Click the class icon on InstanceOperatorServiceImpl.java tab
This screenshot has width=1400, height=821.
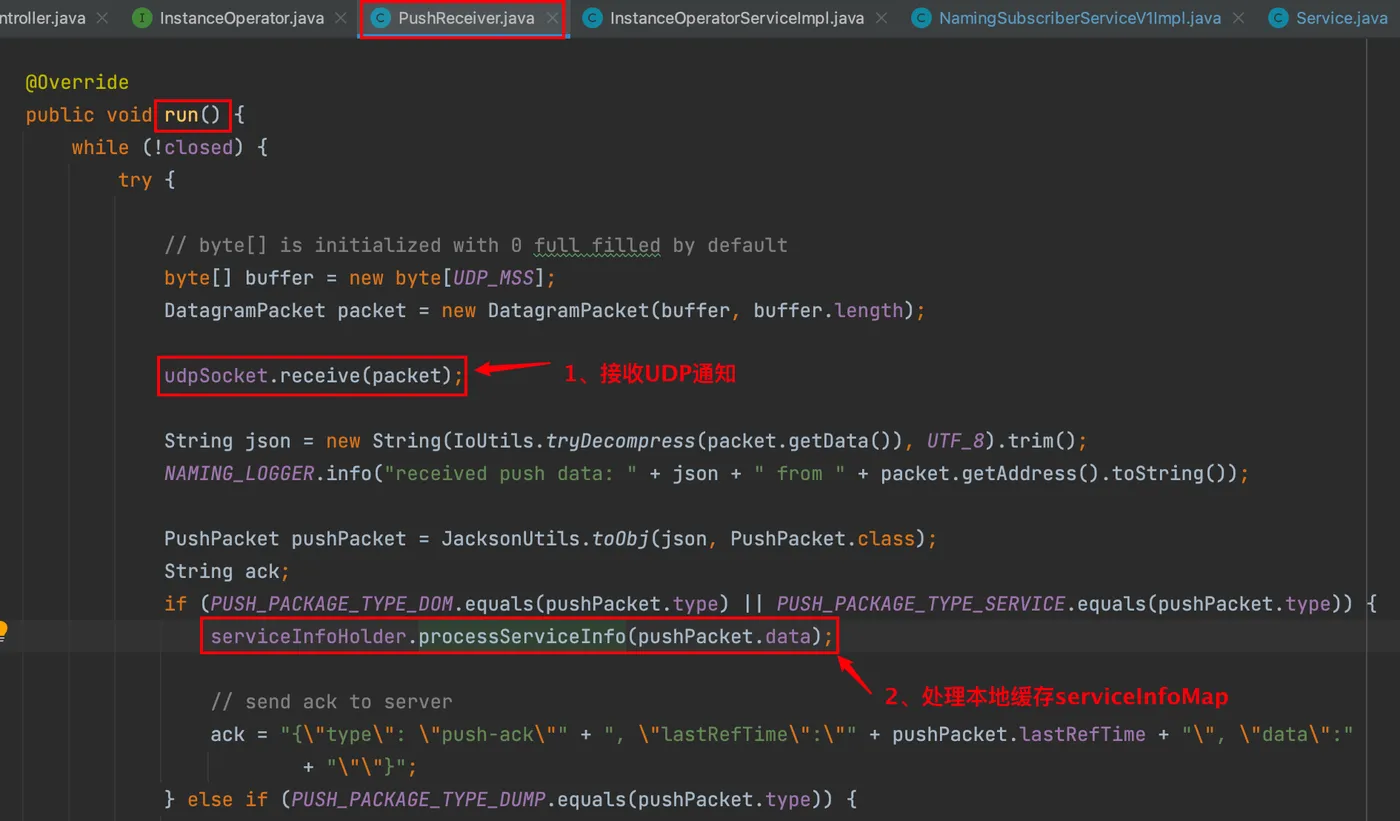point(592,18)
